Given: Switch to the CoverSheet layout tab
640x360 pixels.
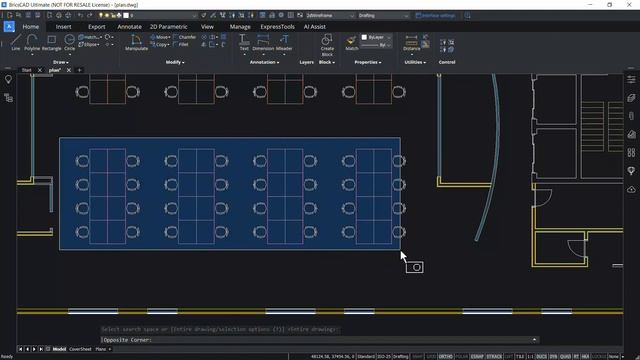Looking at the screenshot, I should click(80, 349).
